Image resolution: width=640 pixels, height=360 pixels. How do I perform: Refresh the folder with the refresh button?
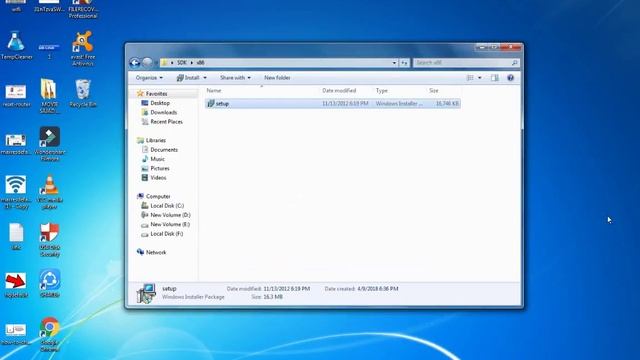404,63
